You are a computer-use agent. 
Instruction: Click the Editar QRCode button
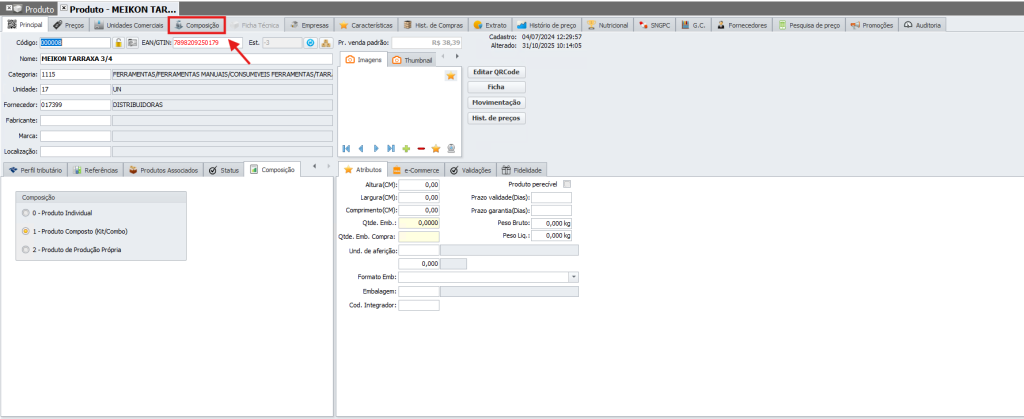[495, 72]
